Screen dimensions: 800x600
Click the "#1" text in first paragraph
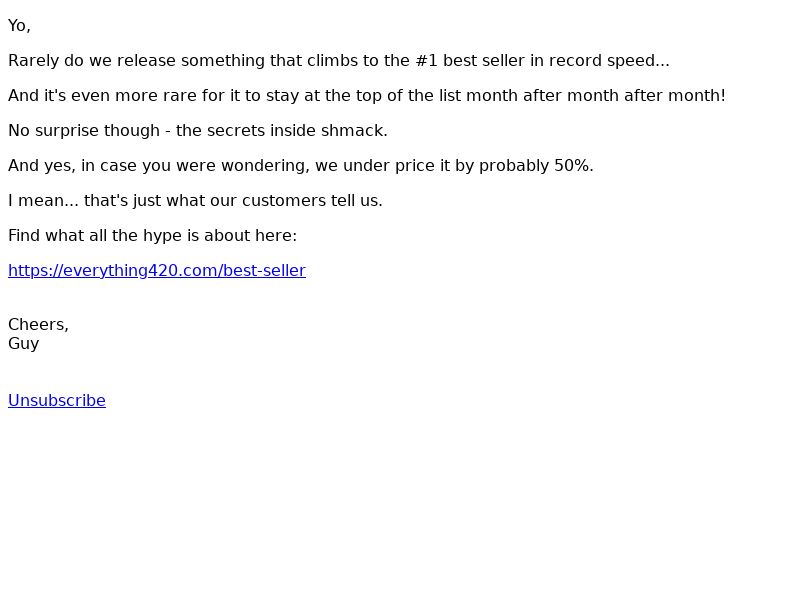pos(426,60)
